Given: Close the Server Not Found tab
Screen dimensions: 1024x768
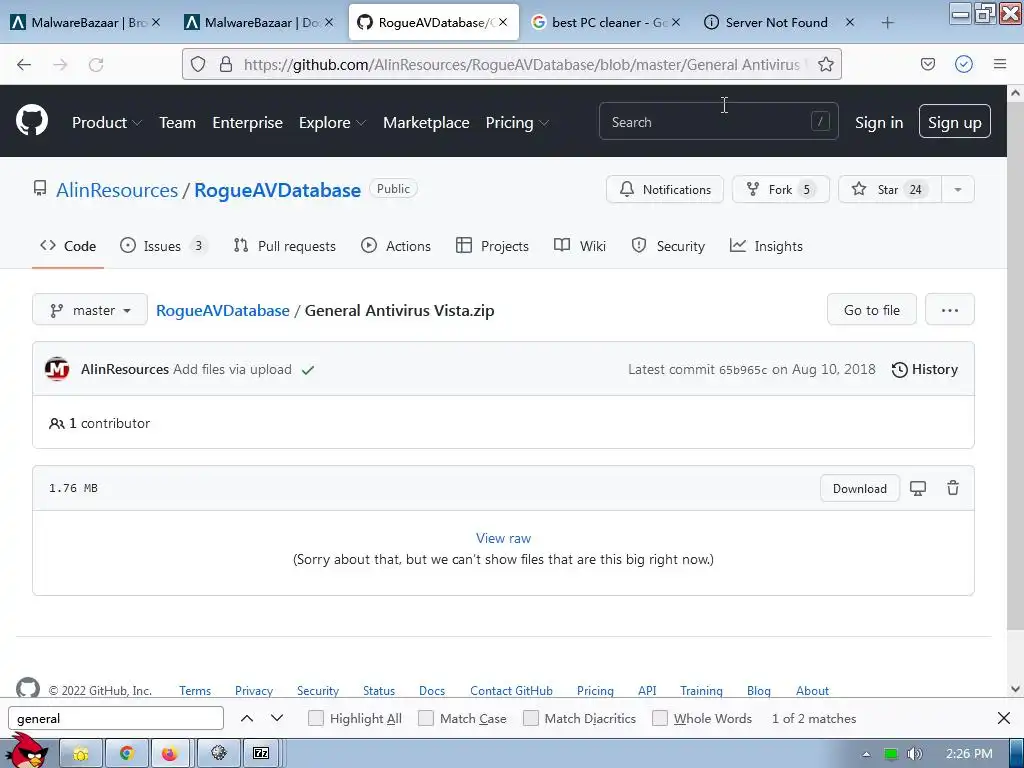Looking at the screenshot, I should coord(850,22).
